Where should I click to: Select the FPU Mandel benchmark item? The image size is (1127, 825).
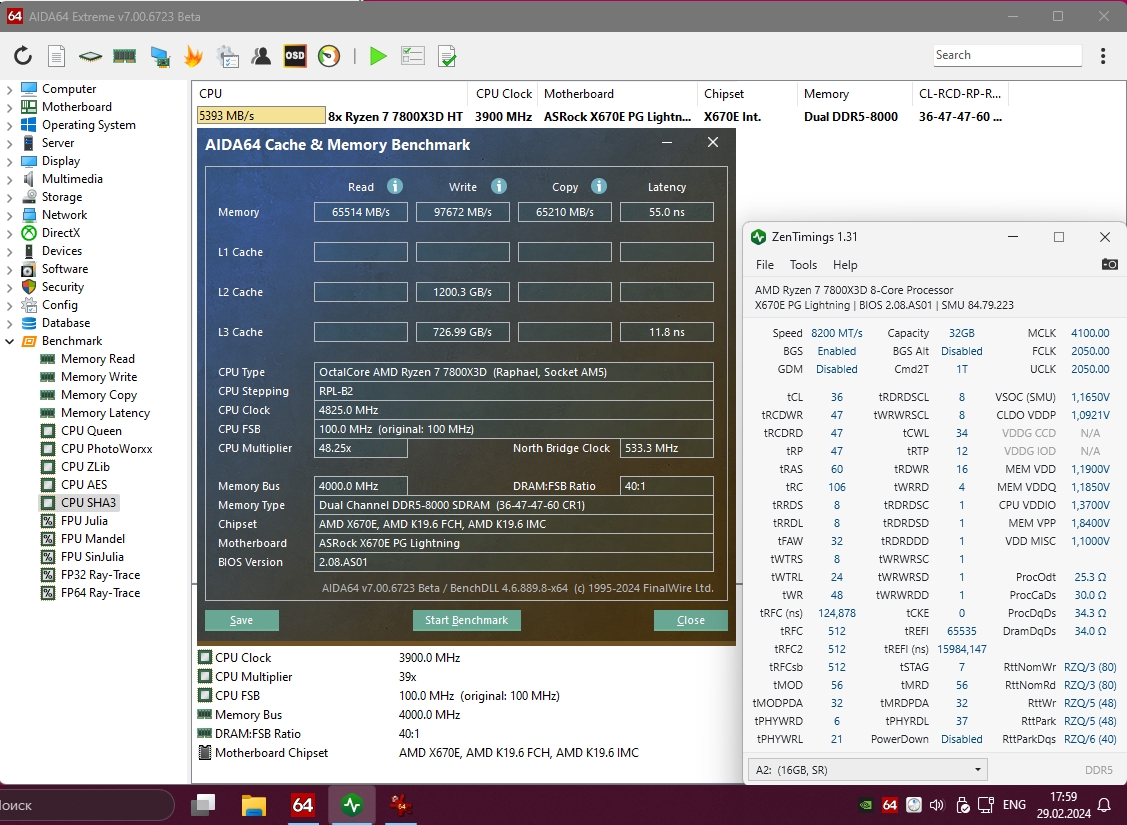(x=93, y=538)
